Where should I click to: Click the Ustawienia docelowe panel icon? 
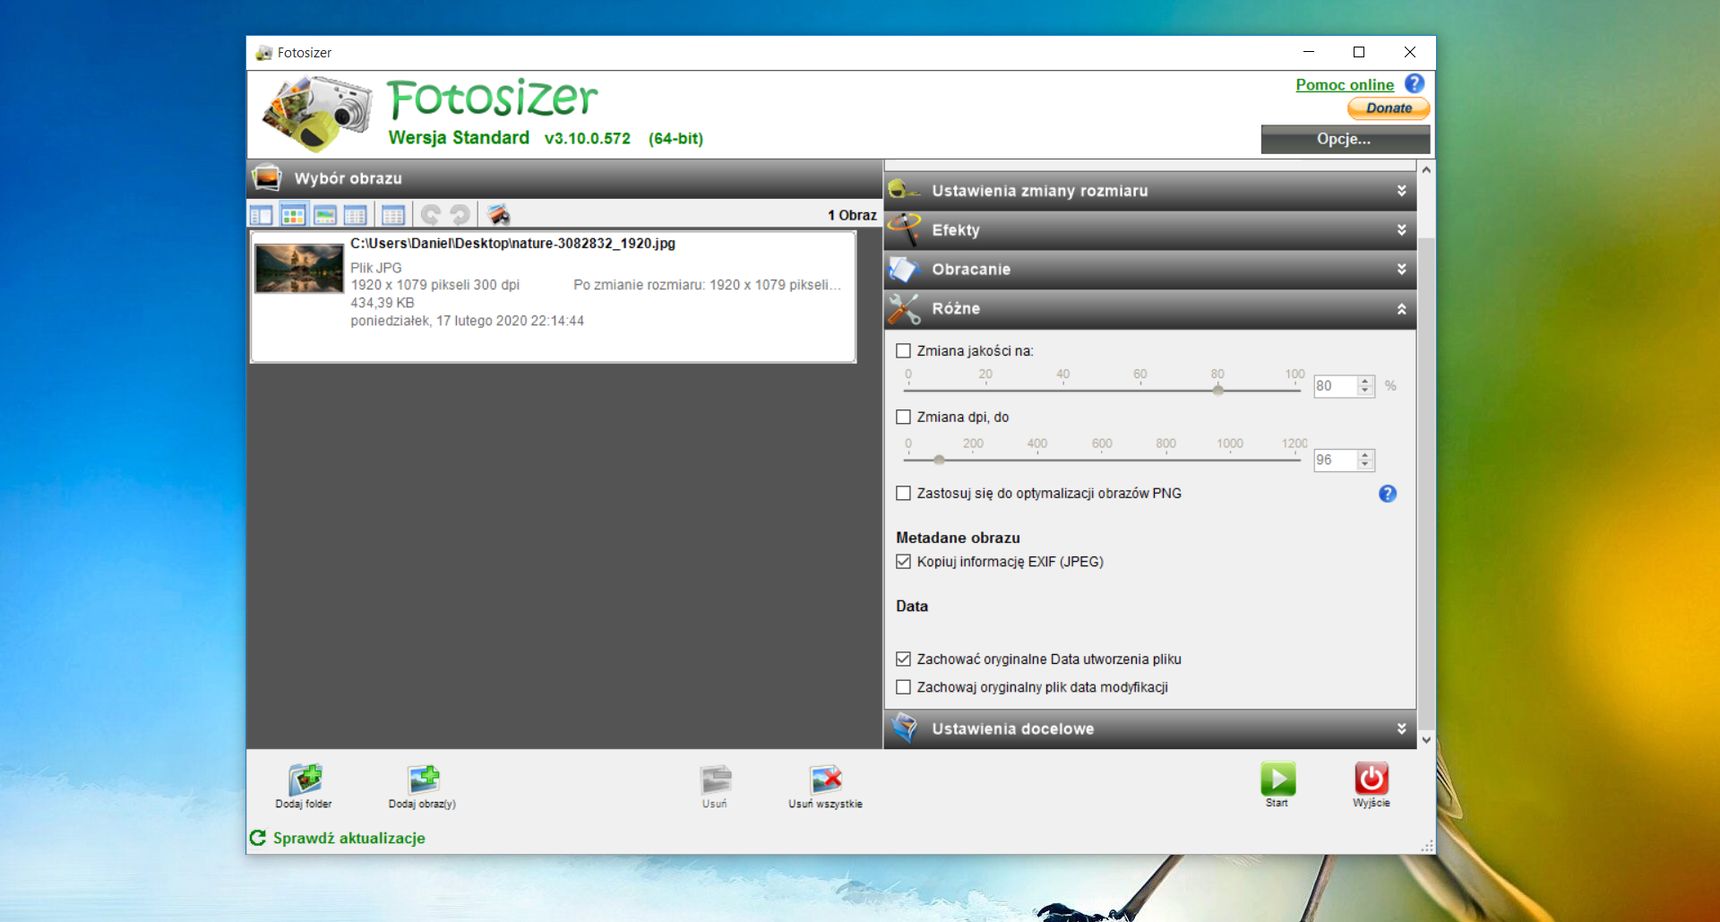[904, 728]
